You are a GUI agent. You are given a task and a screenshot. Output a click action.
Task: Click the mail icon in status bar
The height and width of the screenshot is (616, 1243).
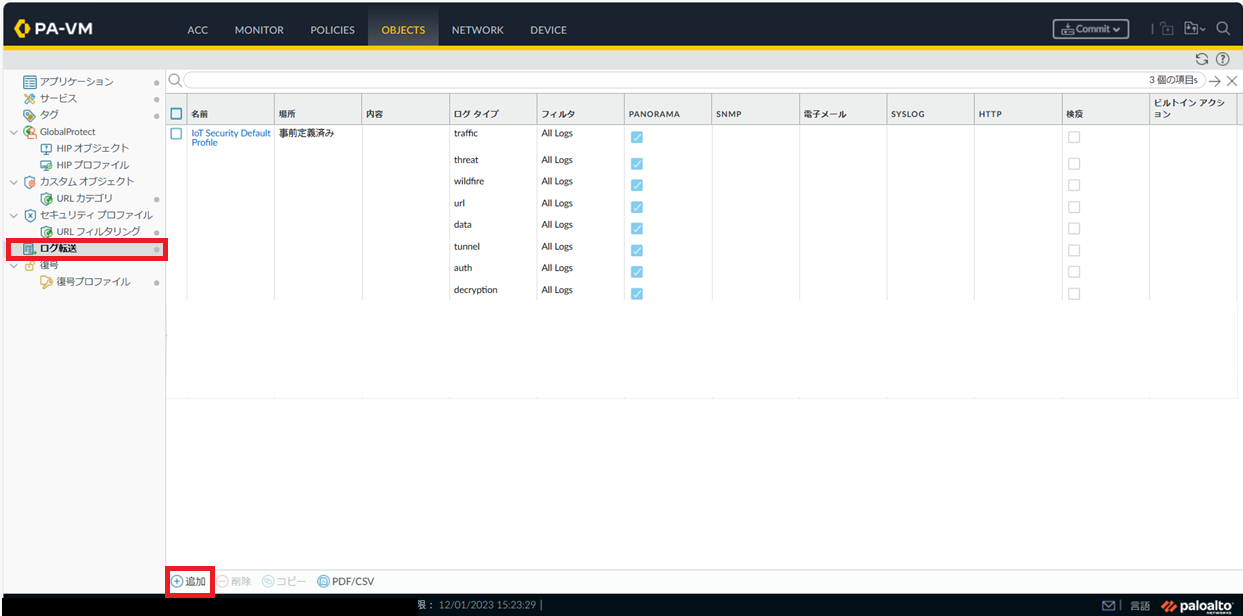(1108, 605)
